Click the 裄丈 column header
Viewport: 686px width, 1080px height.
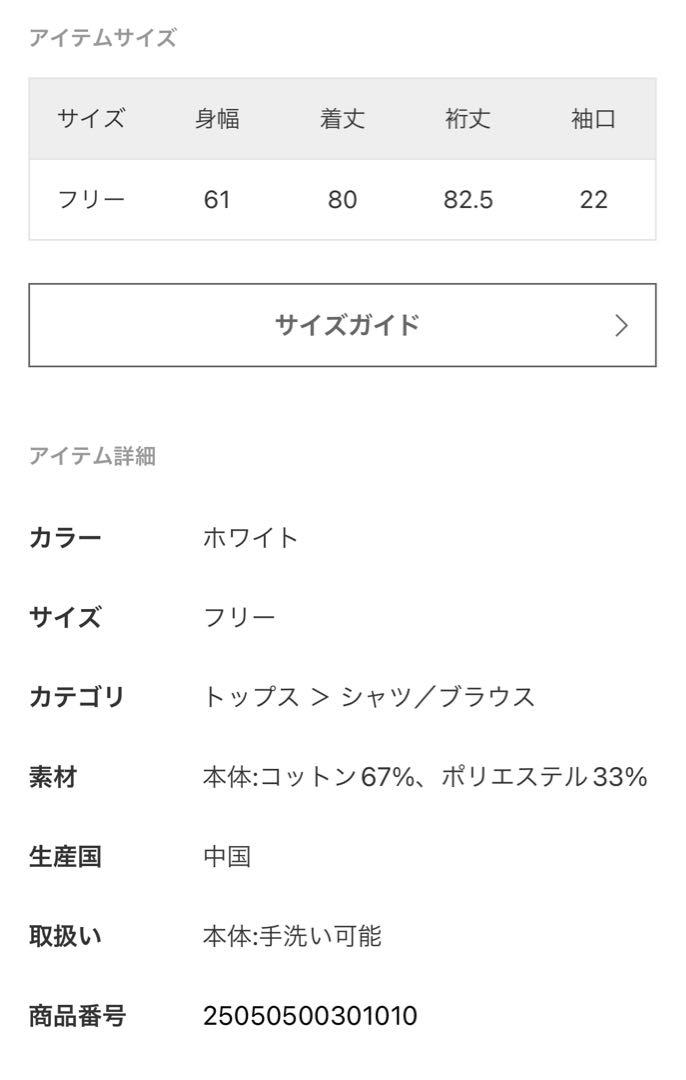(468, 119)
